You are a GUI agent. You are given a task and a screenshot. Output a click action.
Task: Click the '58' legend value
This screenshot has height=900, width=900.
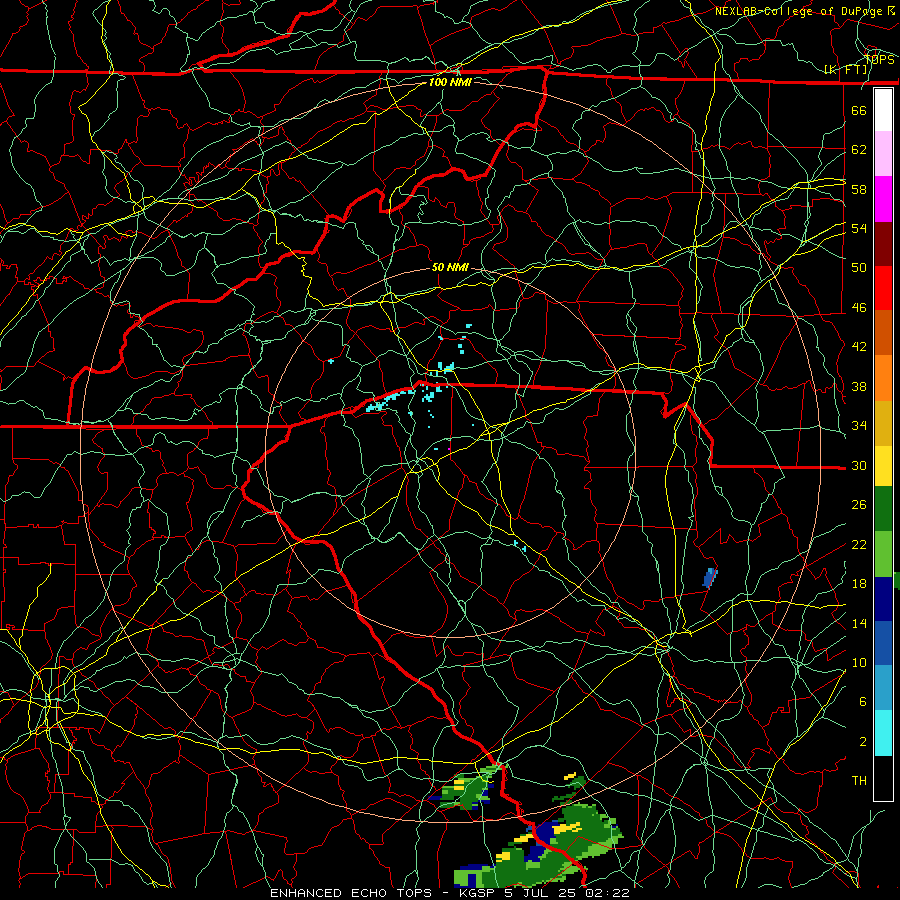pos(859,189)
